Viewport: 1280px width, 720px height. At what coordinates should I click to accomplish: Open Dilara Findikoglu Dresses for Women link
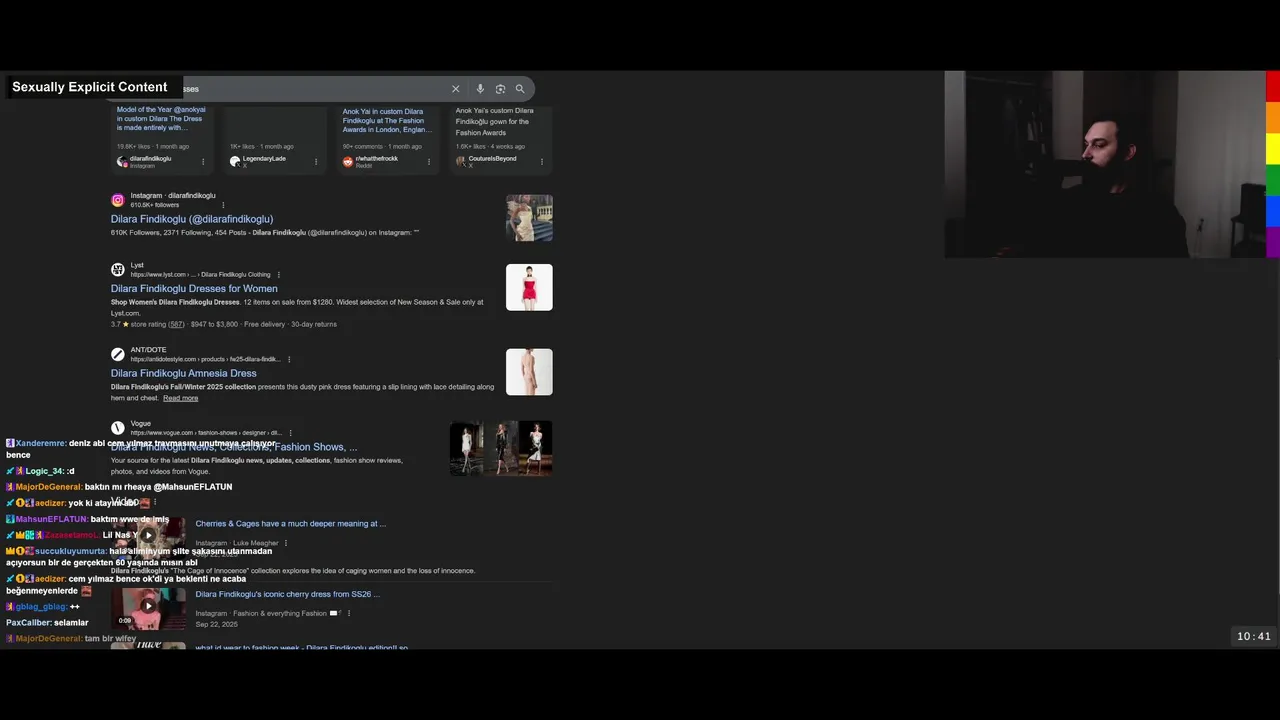pos(194,289)
